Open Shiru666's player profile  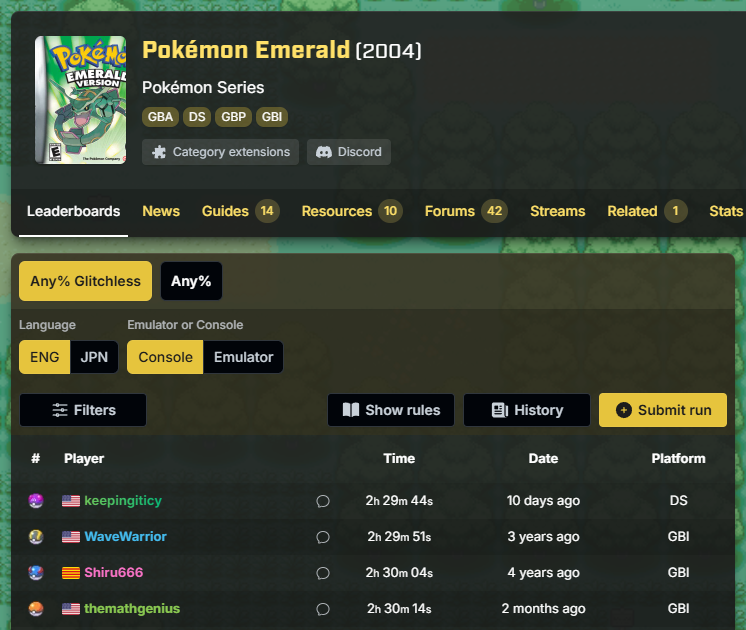point(113,572)
